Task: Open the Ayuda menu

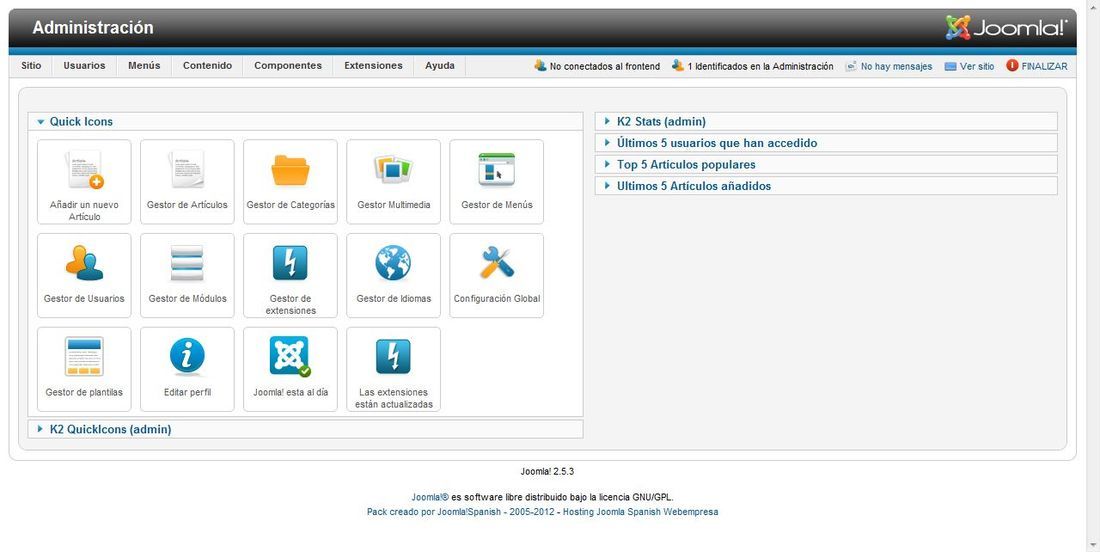Action: [x=440, y=65]
